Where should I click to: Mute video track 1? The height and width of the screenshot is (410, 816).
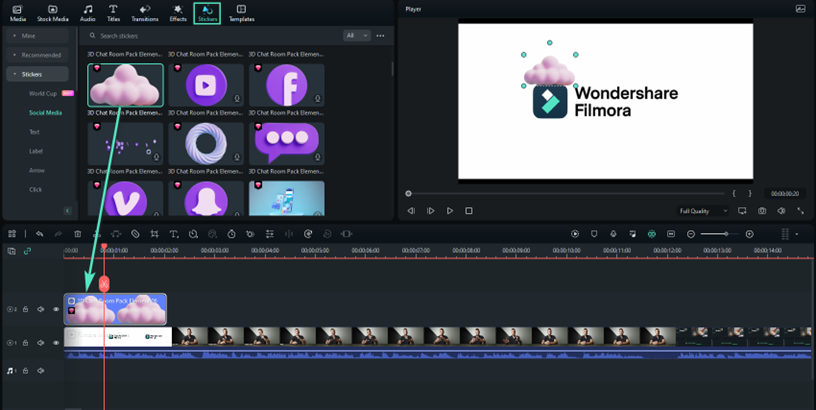click(x=41, y=343)
